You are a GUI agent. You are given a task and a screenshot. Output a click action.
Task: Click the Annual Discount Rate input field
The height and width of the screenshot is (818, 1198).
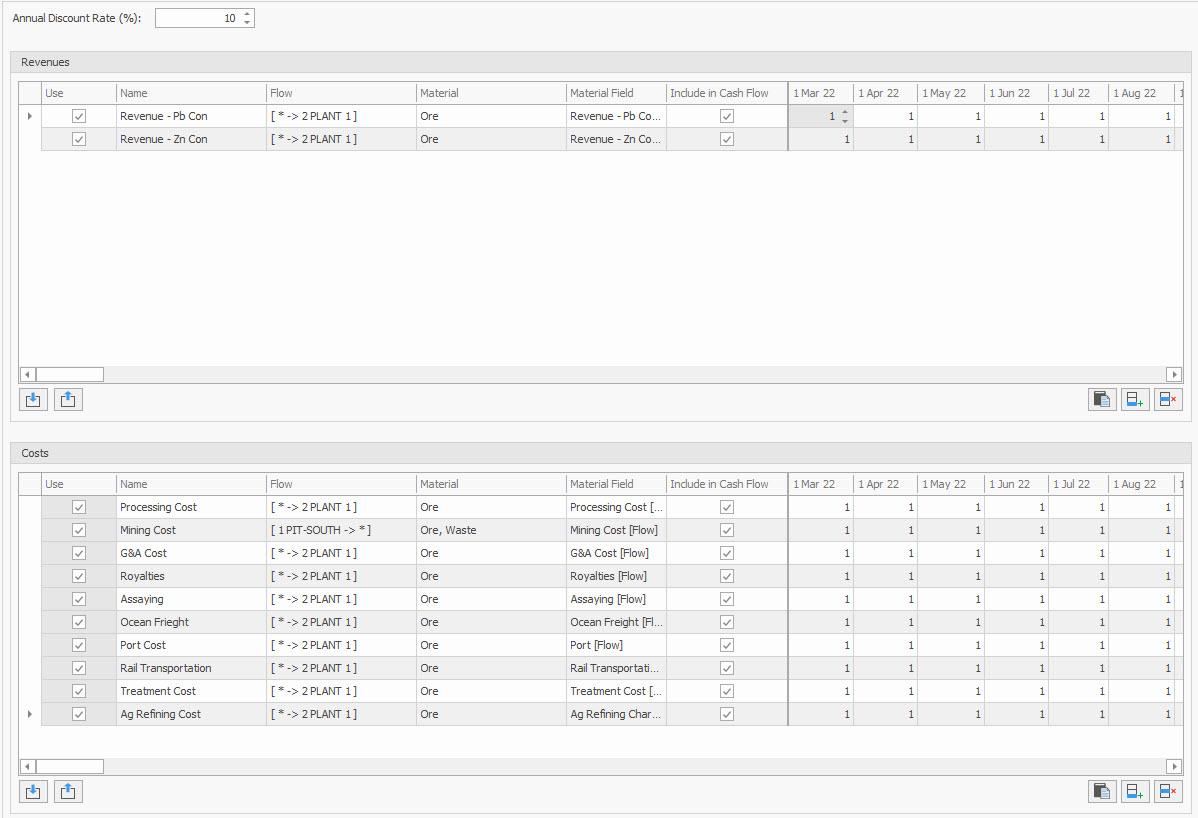coord(198,18)
